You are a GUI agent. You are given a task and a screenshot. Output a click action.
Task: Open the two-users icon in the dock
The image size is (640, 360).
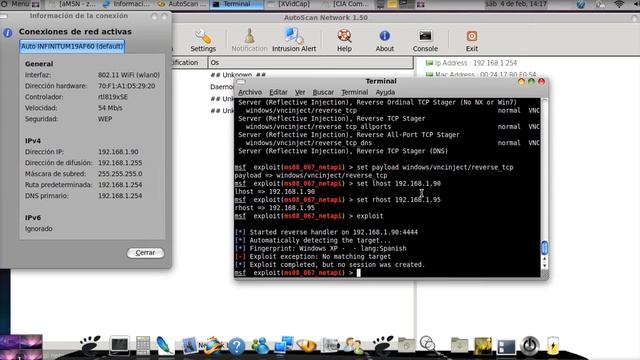(353, 346)
